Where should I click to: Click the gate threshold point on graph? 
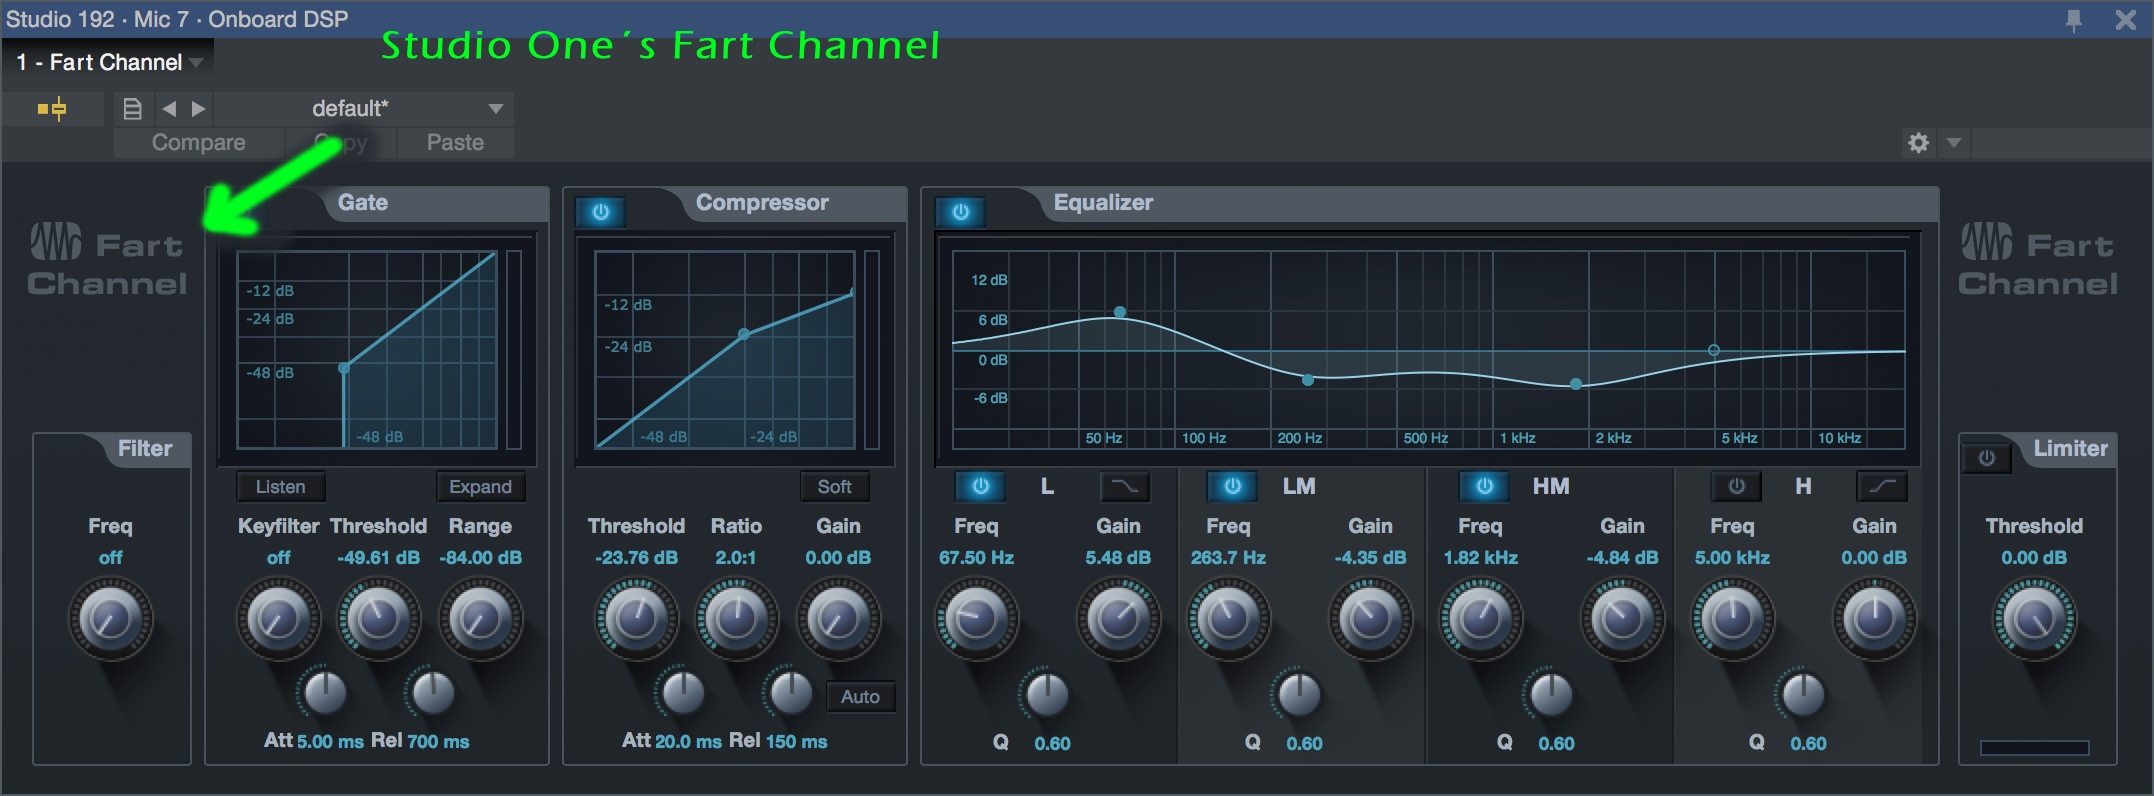point(344,368)
